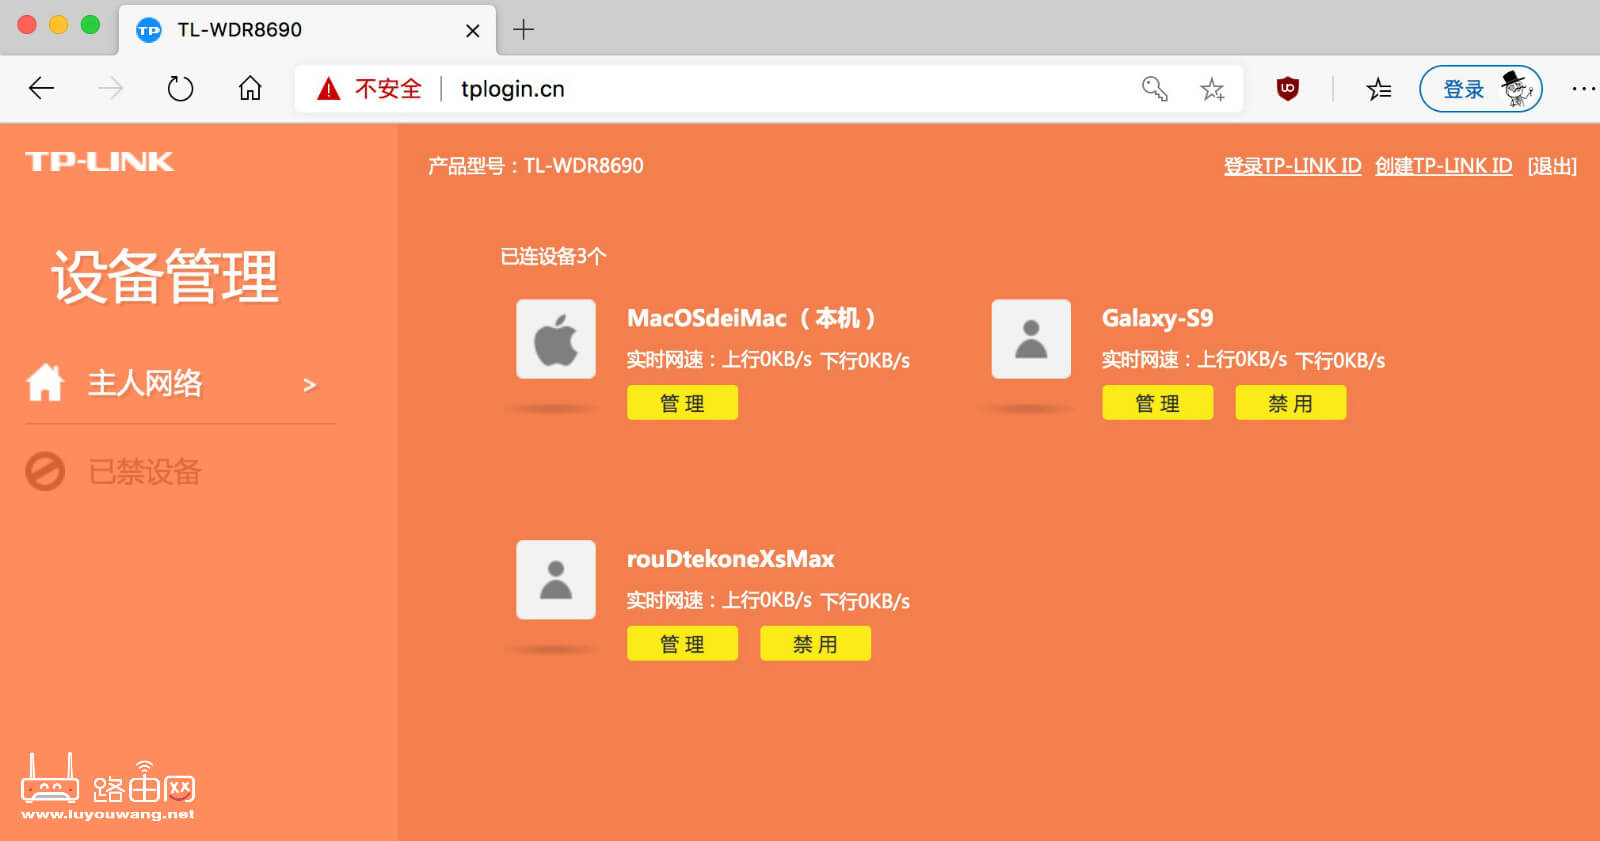This screenshot has width=1600, height=841.
Task: Click the house icon beside 主人网络
Action: (x=45, y=383)
